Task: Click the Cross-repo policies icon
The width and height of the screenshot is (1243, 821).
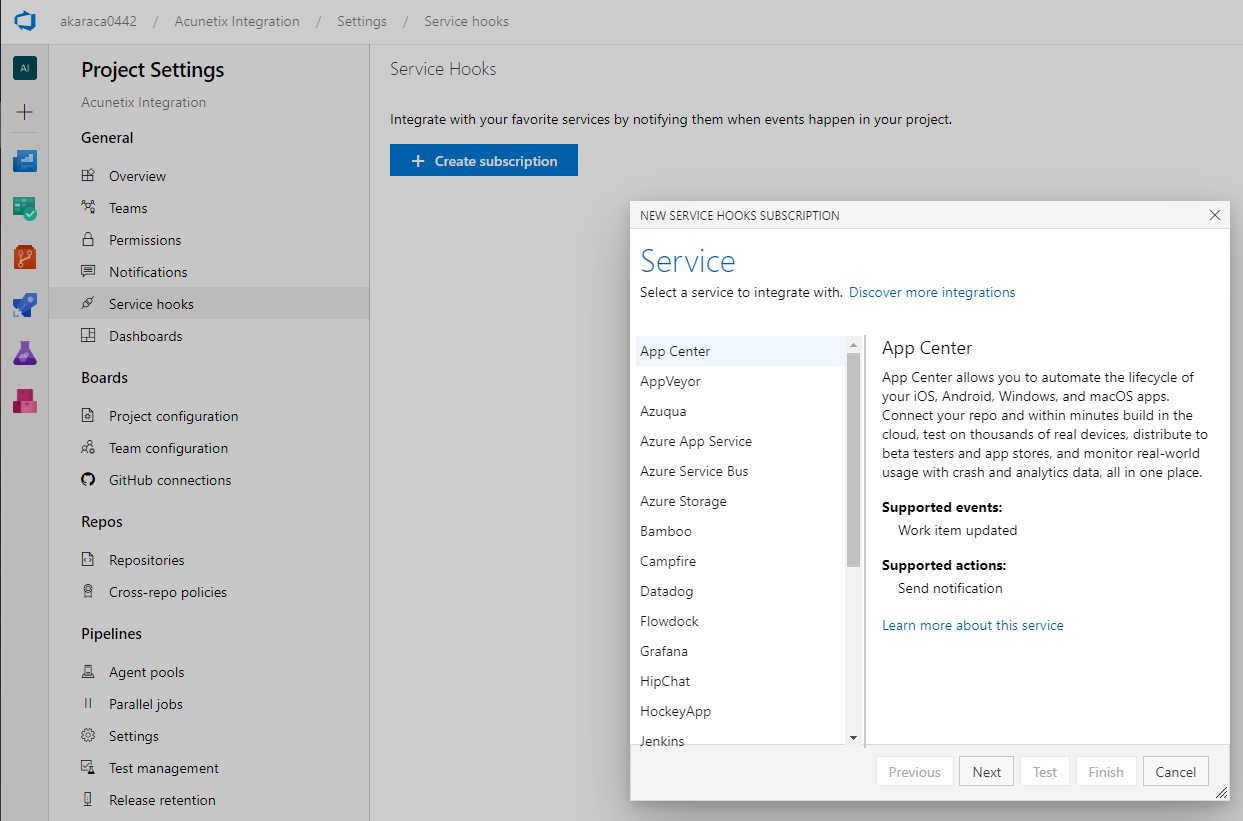Action: 89,592
